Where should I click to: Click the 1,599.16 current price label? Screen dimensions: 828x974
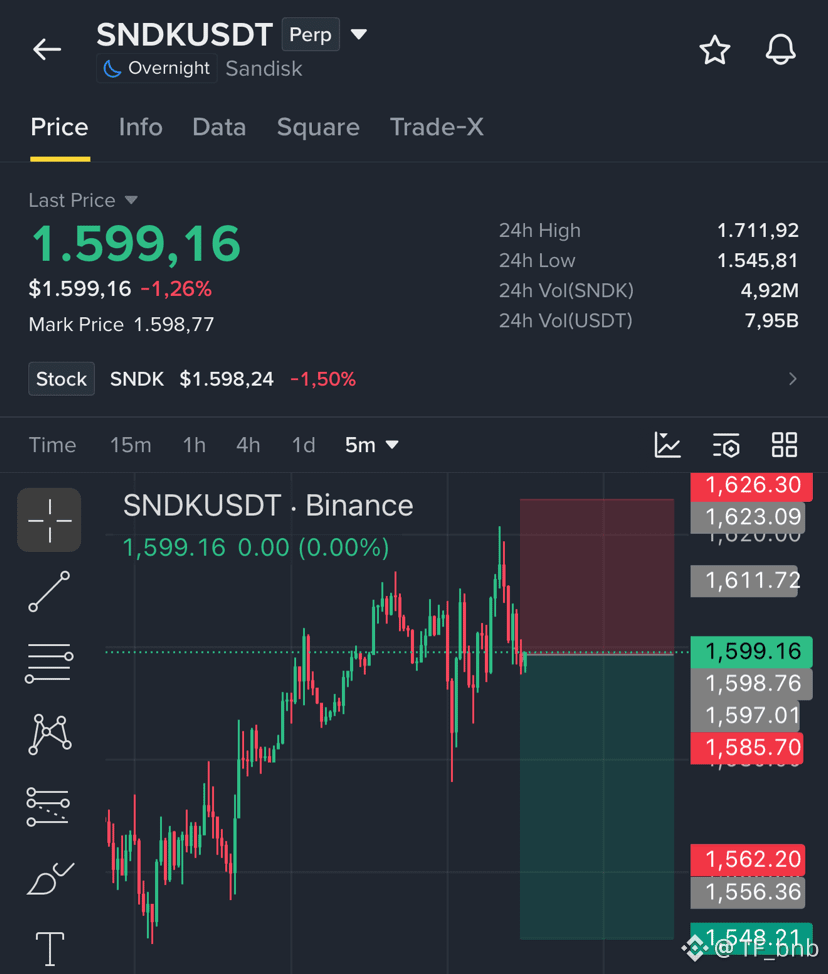pyautogui.click(x=752, y=652)
